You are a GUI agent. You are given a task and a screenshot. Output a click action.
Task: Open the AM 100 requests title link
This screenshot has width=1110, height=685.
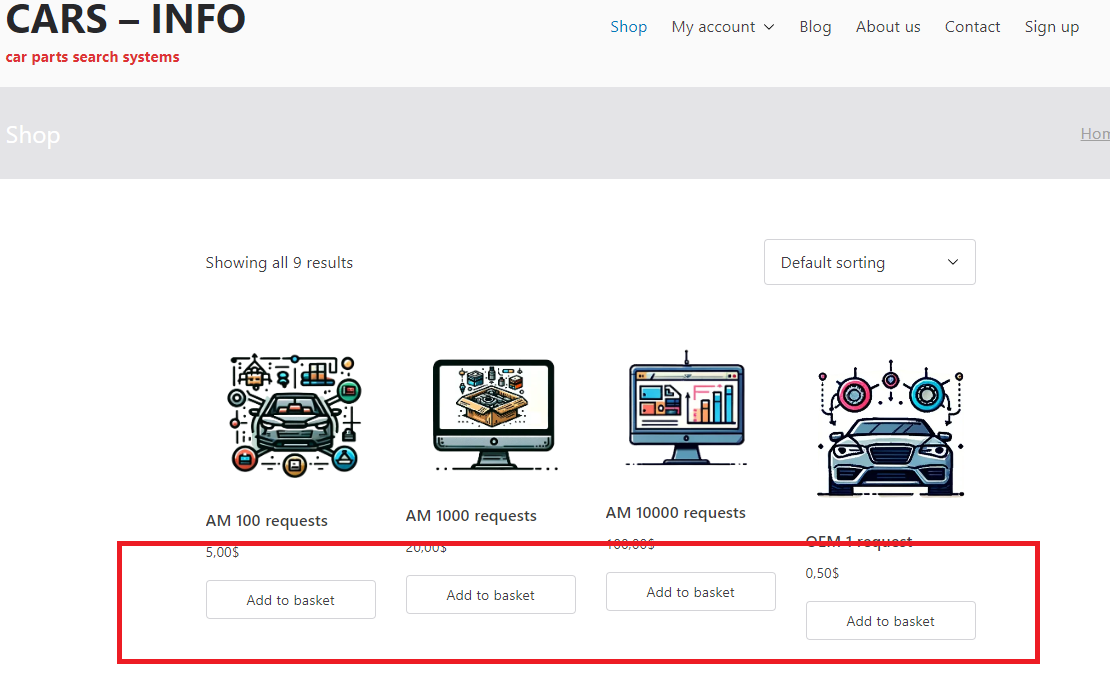point(266,521)
